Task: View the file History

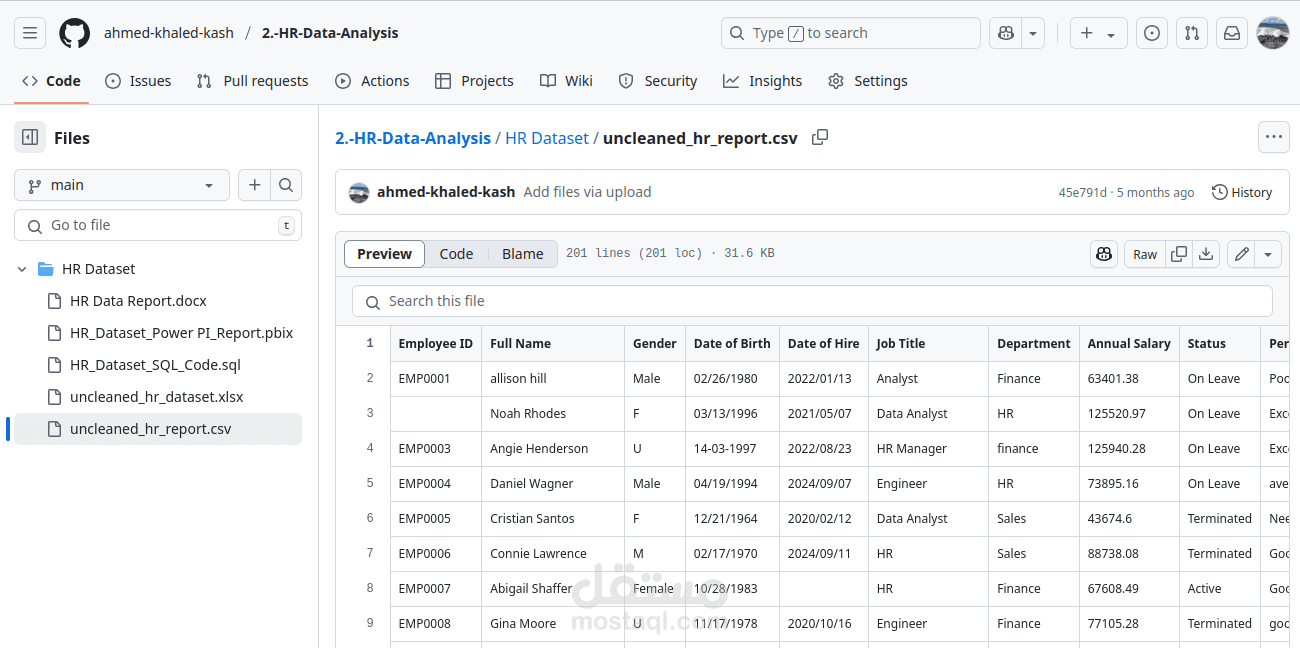Action: coord(1241,191)
